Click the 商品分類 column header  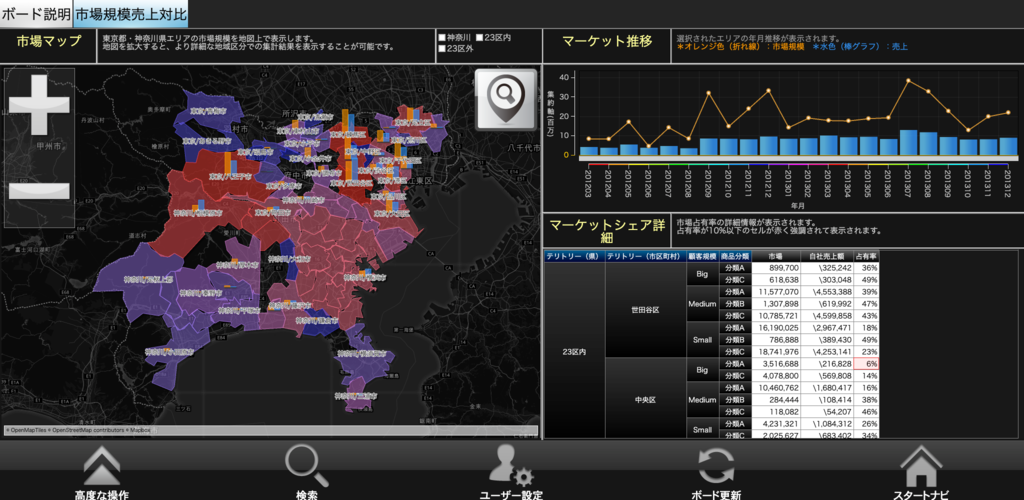click(x=735, y=256)
